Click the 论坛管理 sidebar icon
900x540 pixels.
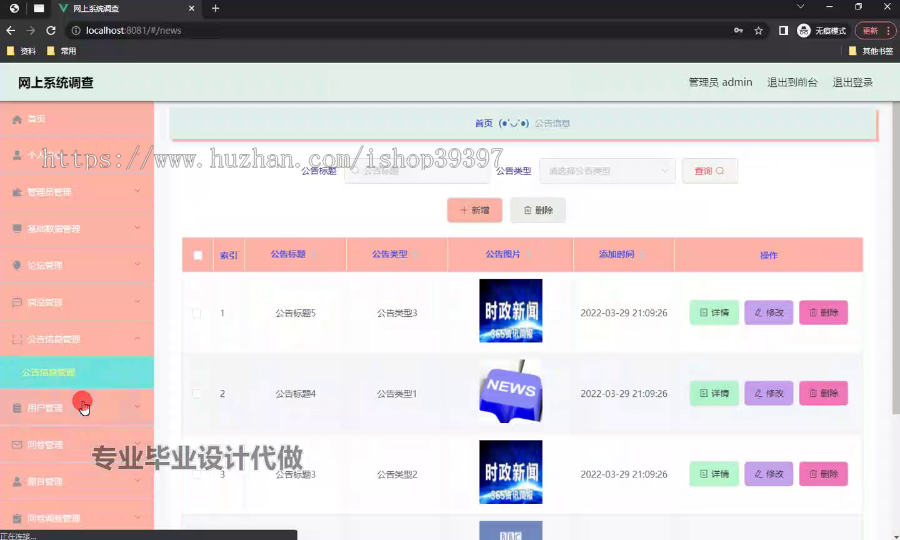pyautogui.click(x=17, y=265)
